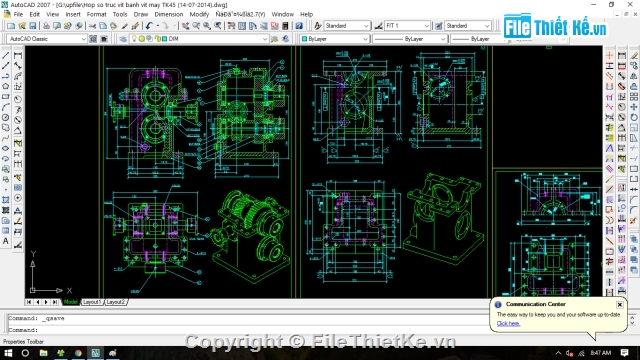Follow the Click here link in Communication Center
The width and height of the screenshot is (640, 360).
pyautogui.click(x=508, y=324)
